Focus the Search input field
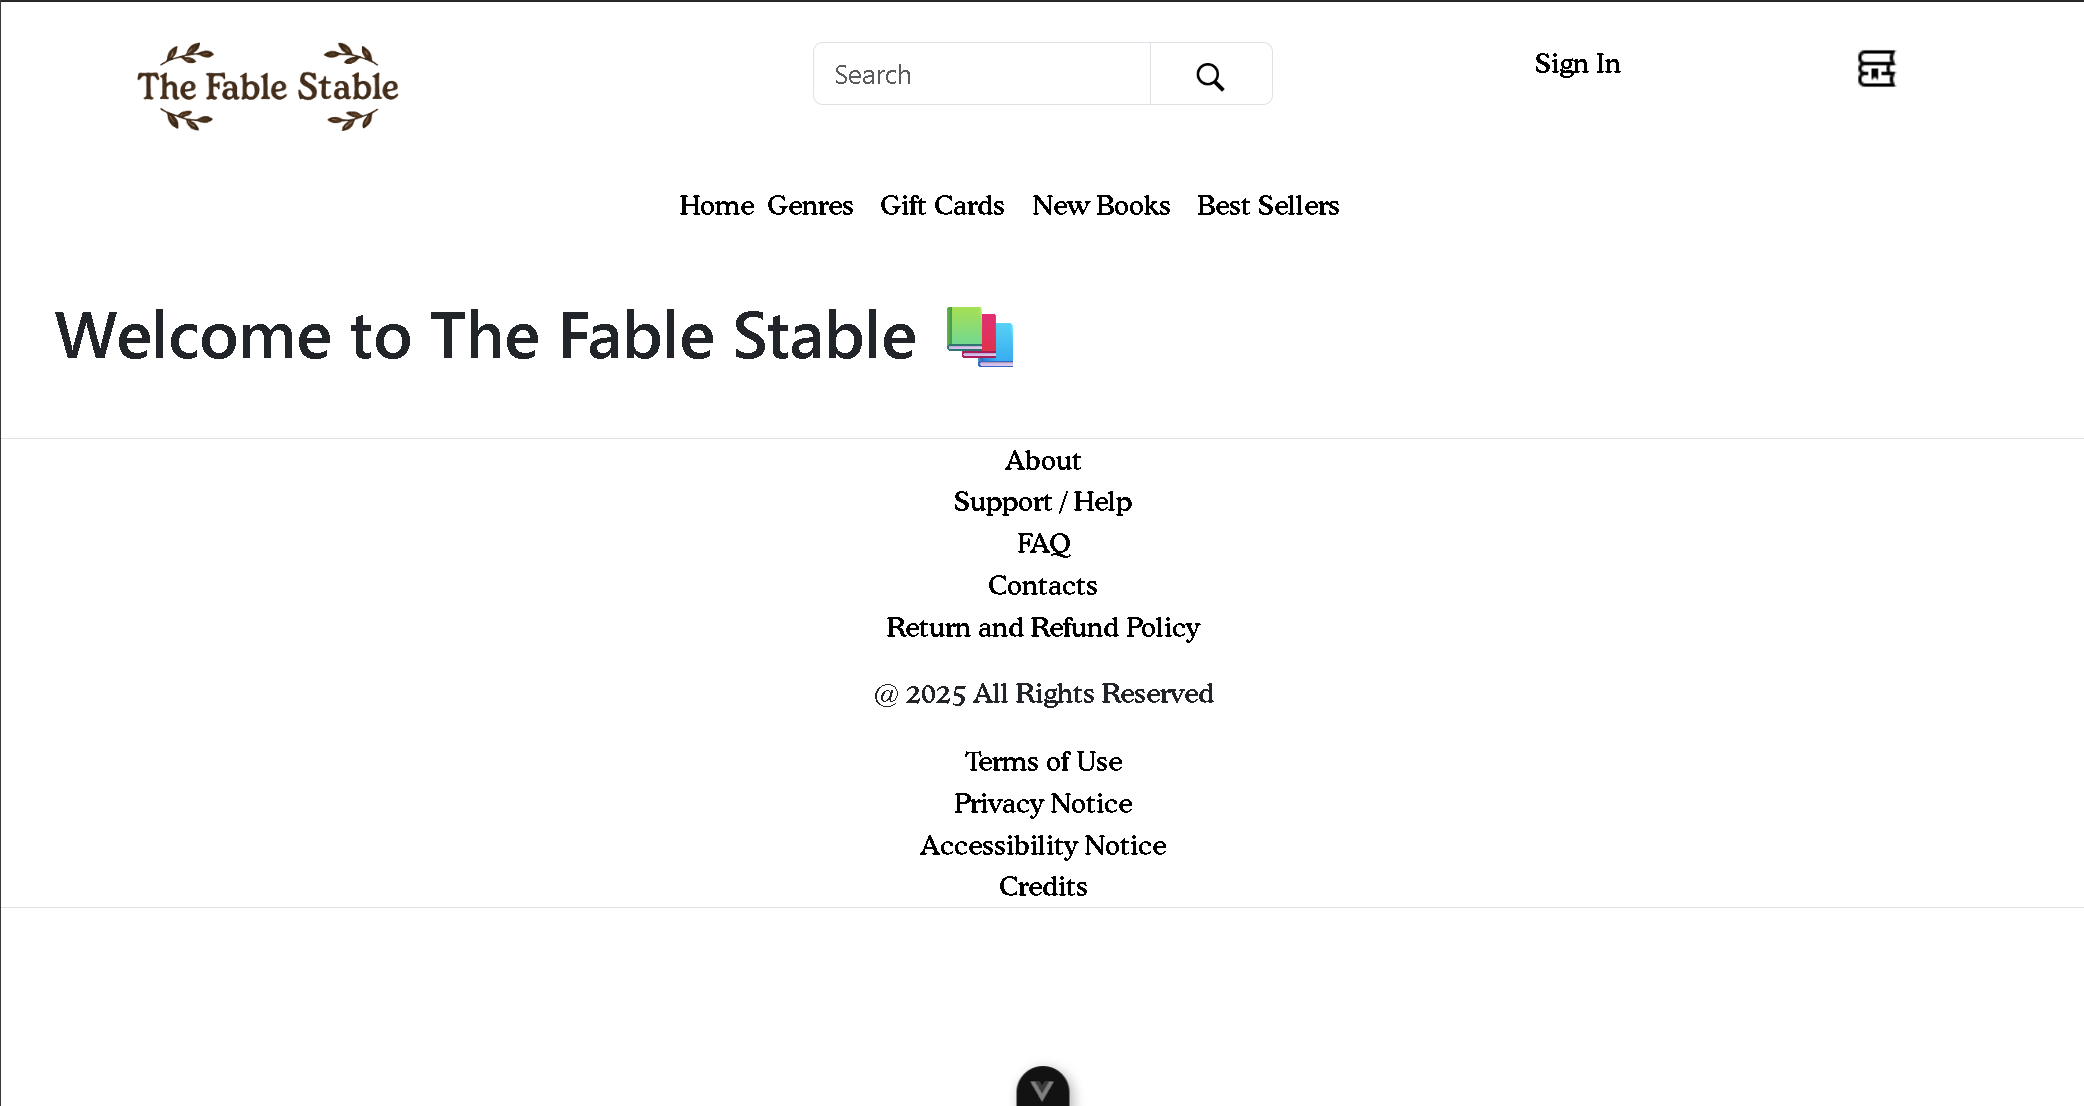2084x1106 pixels. [982, 75]
